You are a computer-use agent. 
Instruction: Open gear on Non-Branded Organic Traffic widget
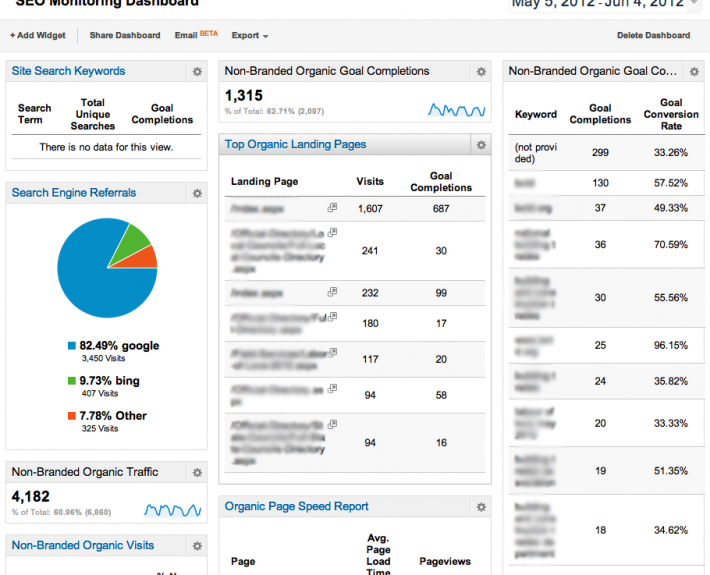tap(197, 473)
